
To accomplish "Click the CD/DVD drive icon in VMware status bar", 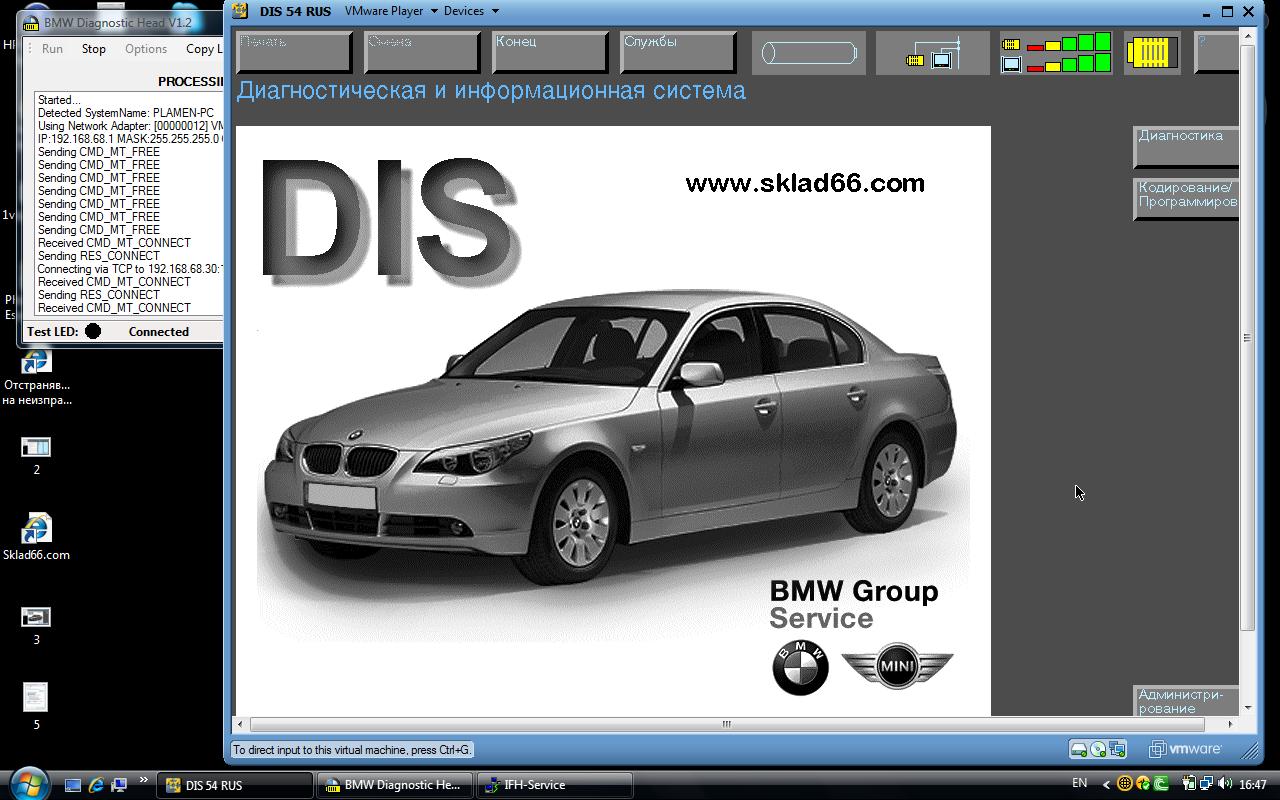I will click(1098, 749).
